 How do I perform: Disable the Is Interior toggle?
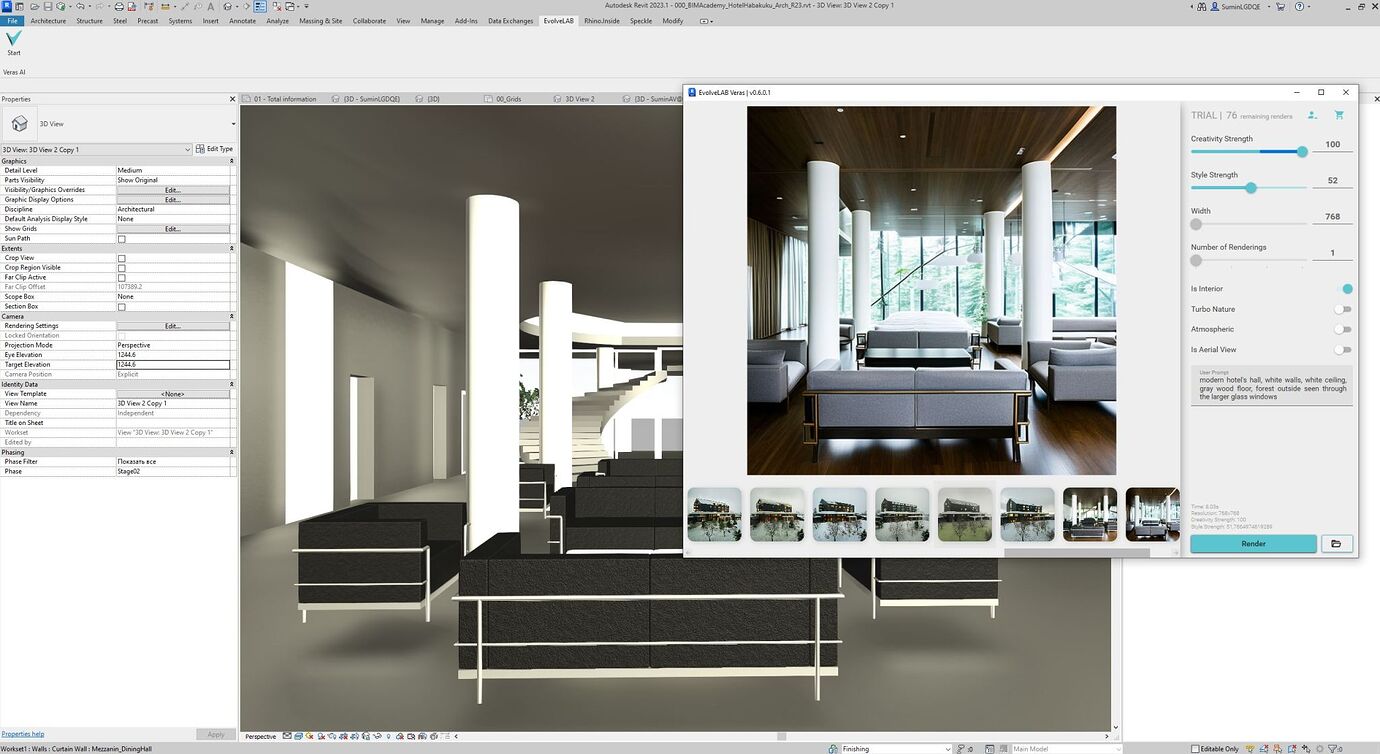coord(1347,288)
